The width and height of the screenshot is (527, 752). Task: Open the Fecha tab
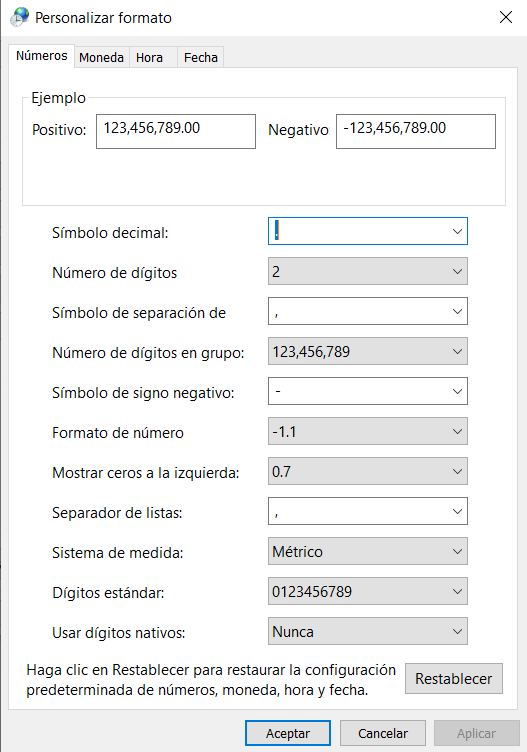pos(200,57)
